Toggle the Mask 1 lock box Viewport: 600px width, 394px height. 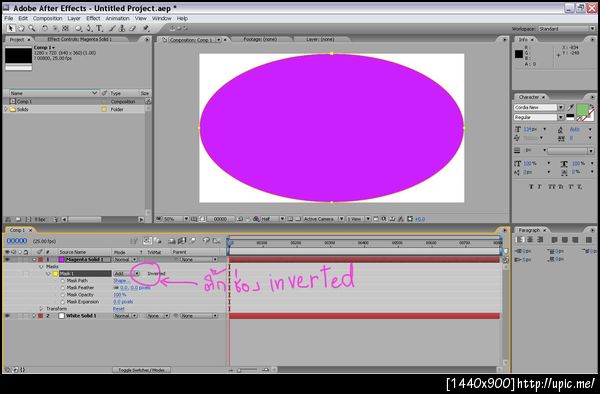(26, 274)
